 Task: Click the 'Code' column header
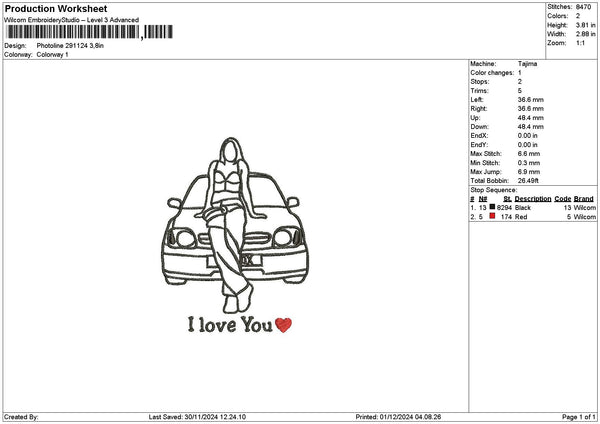coord(562,199)
